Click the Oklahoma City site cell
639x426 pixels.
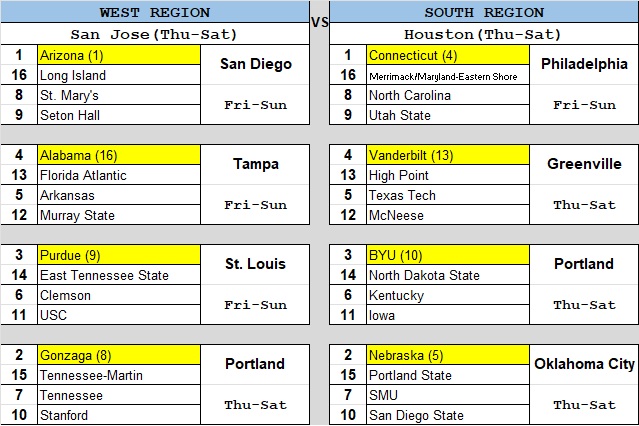tap(584, 364)
